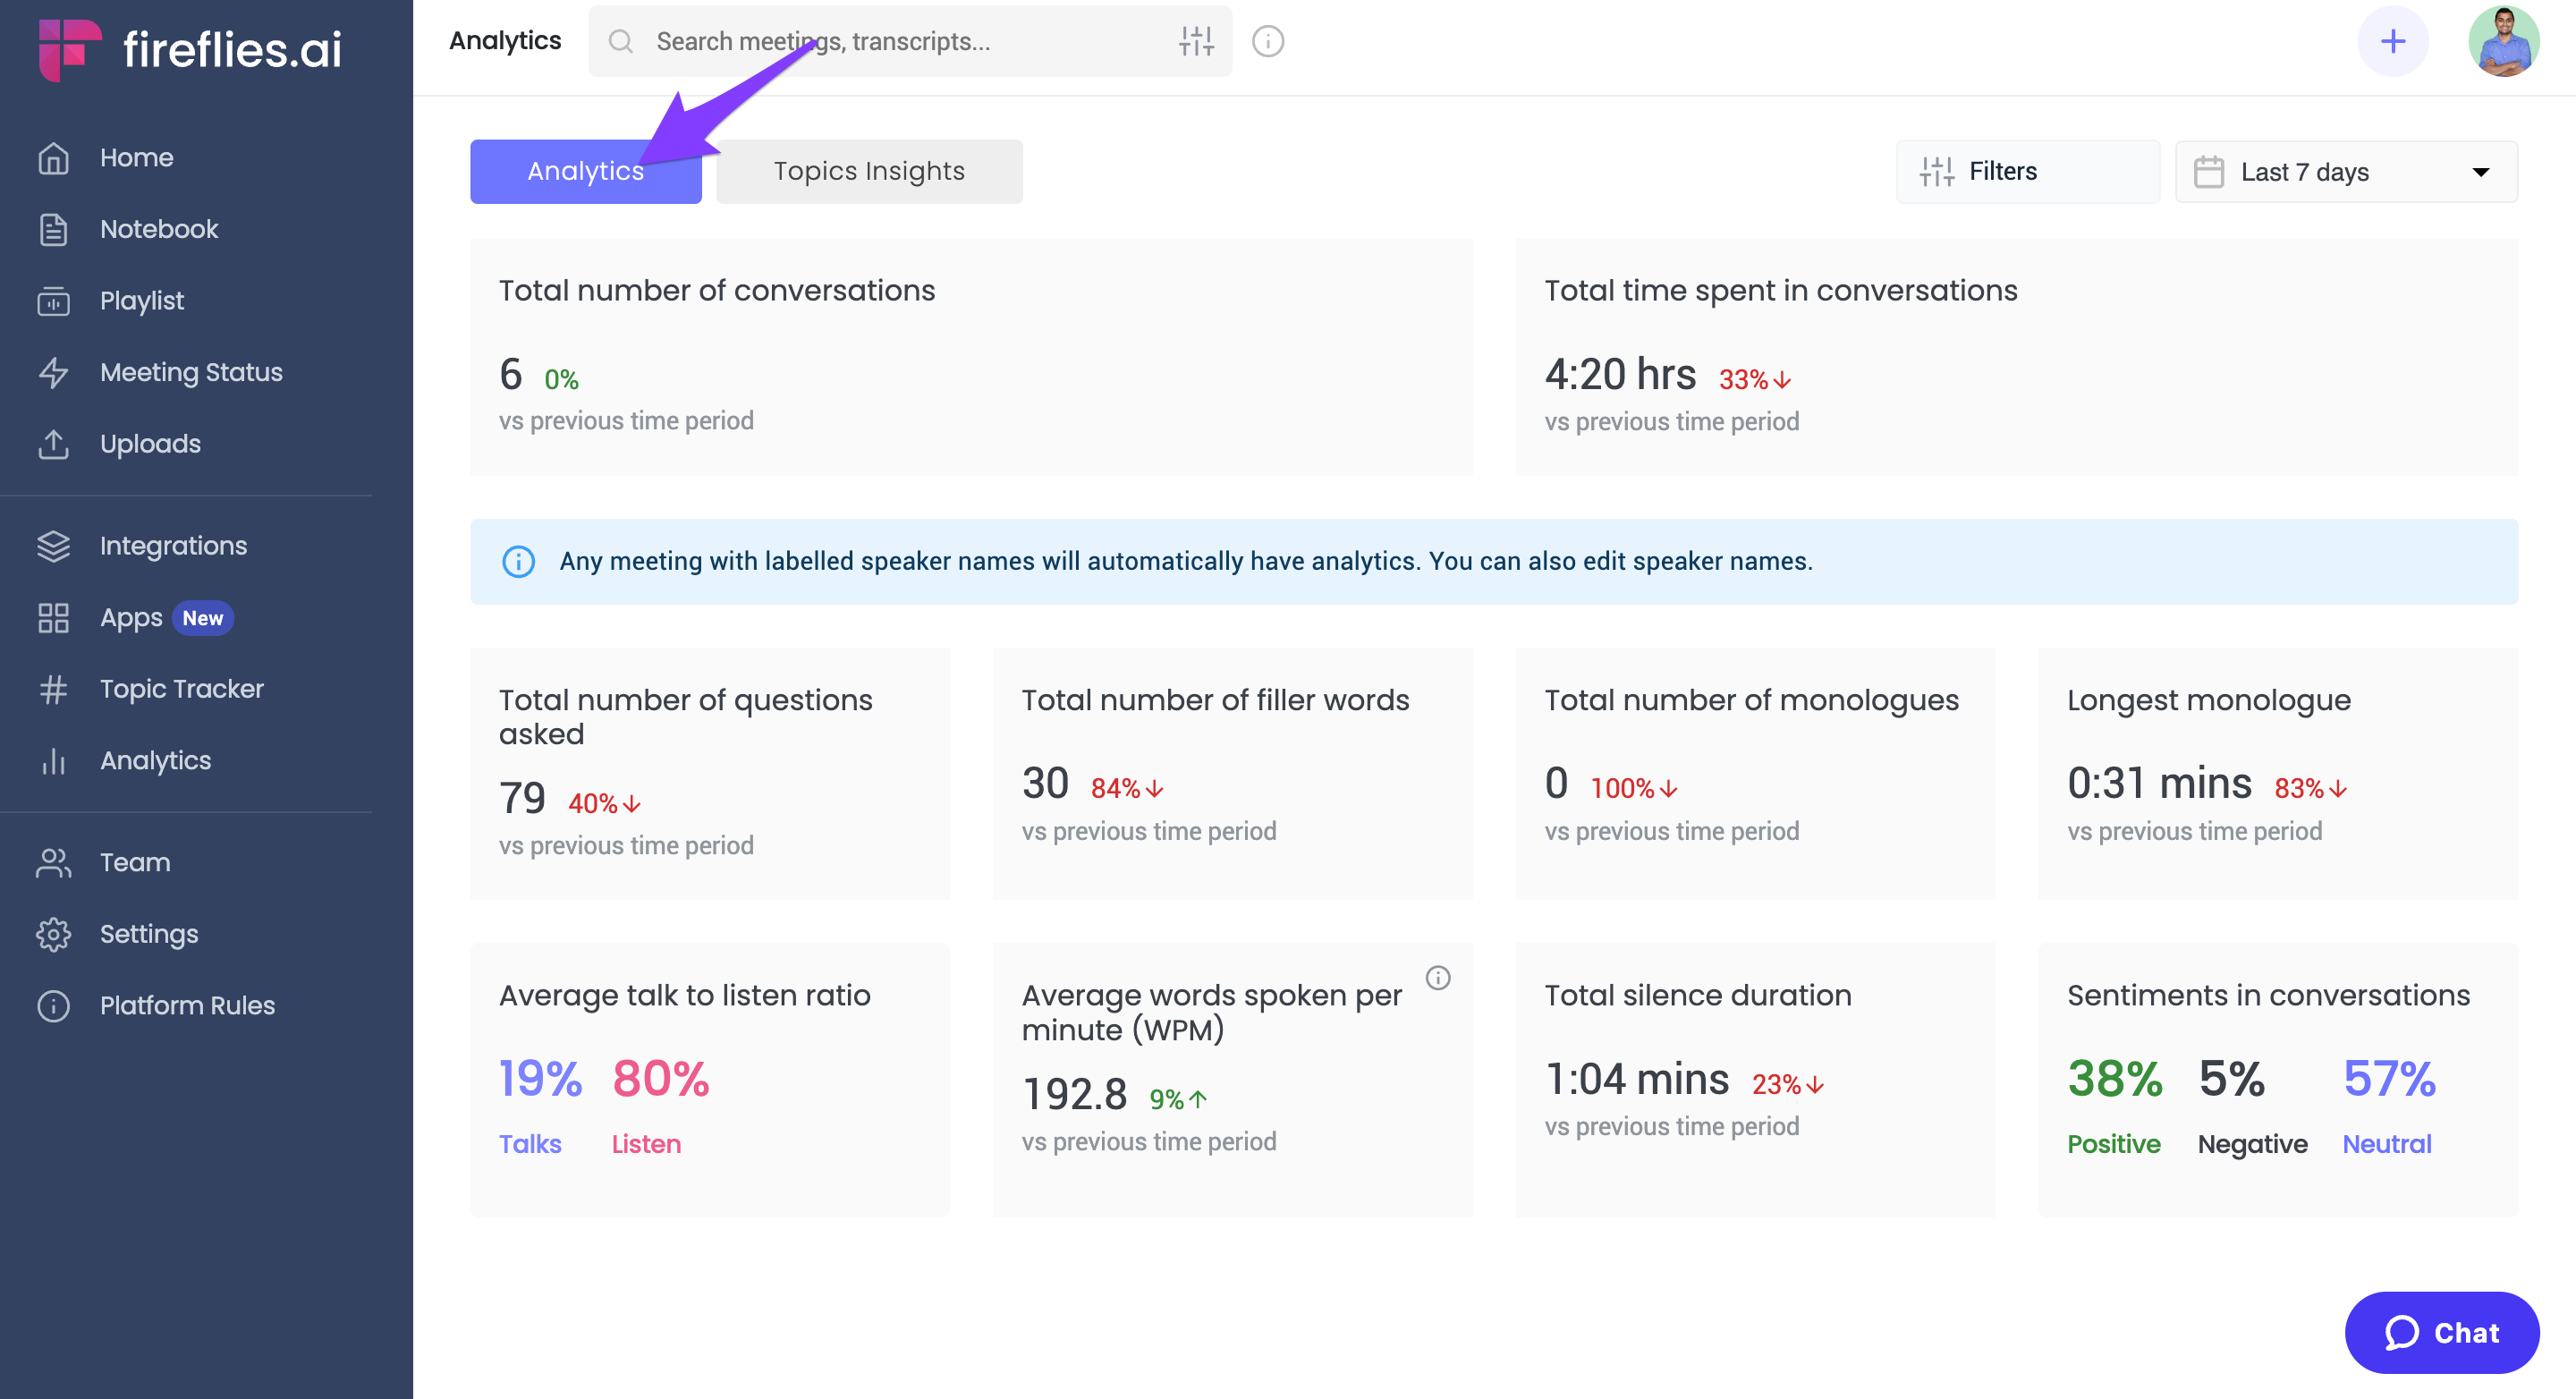Click the search meetings input field
The width and height of the screenshot is (2576, 1399).
pyautogui.click(x=910, y=41)
